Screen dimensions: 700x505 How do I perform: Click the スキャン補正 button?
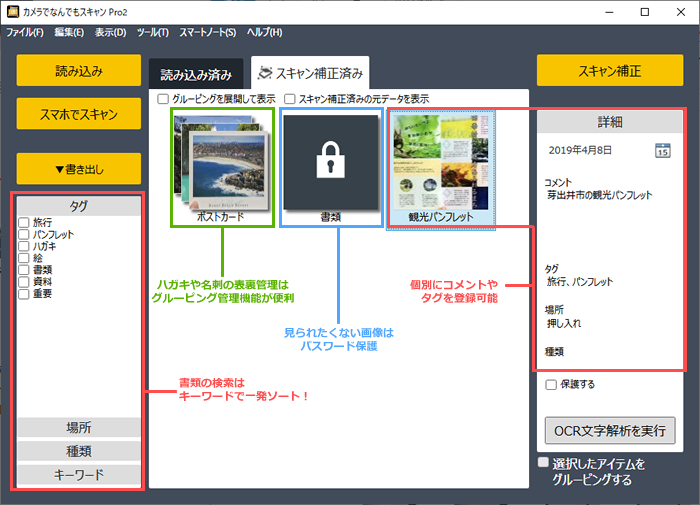click(609, 71)
